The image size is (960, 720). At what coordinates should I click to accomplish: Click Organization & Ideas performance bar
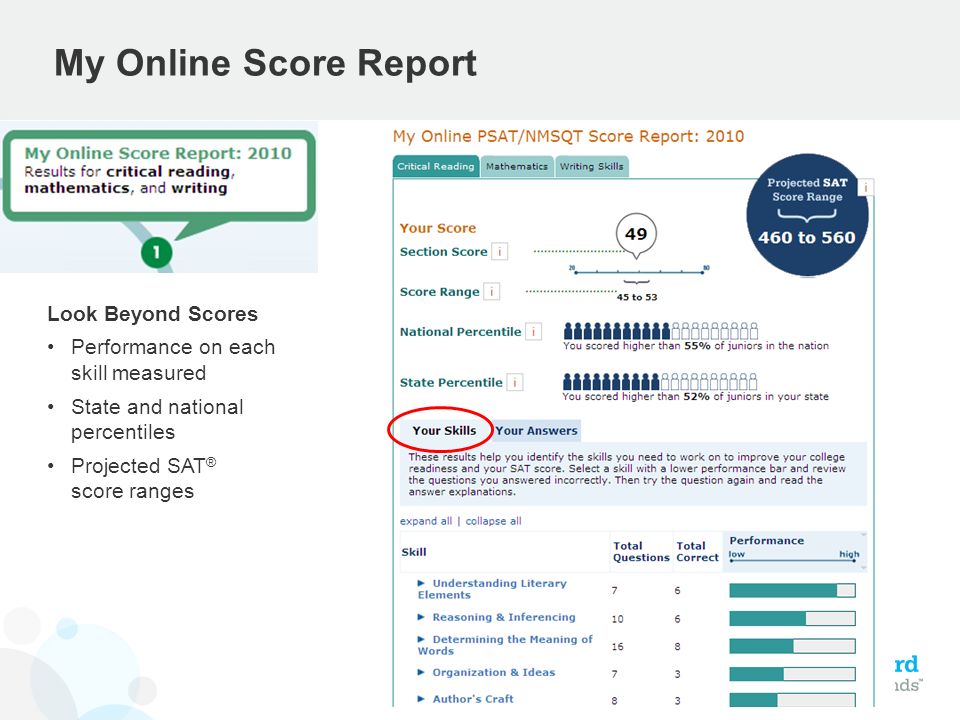tap(792, 674)
